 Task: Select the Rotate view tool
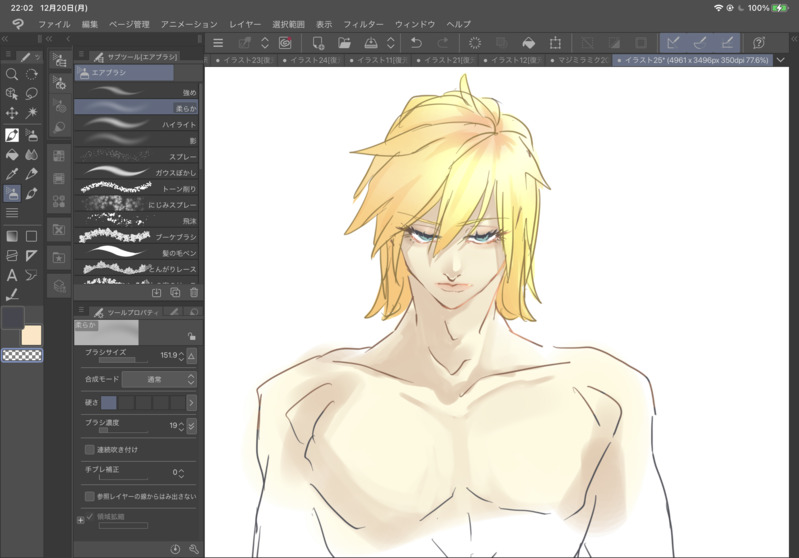coord(32,74)
